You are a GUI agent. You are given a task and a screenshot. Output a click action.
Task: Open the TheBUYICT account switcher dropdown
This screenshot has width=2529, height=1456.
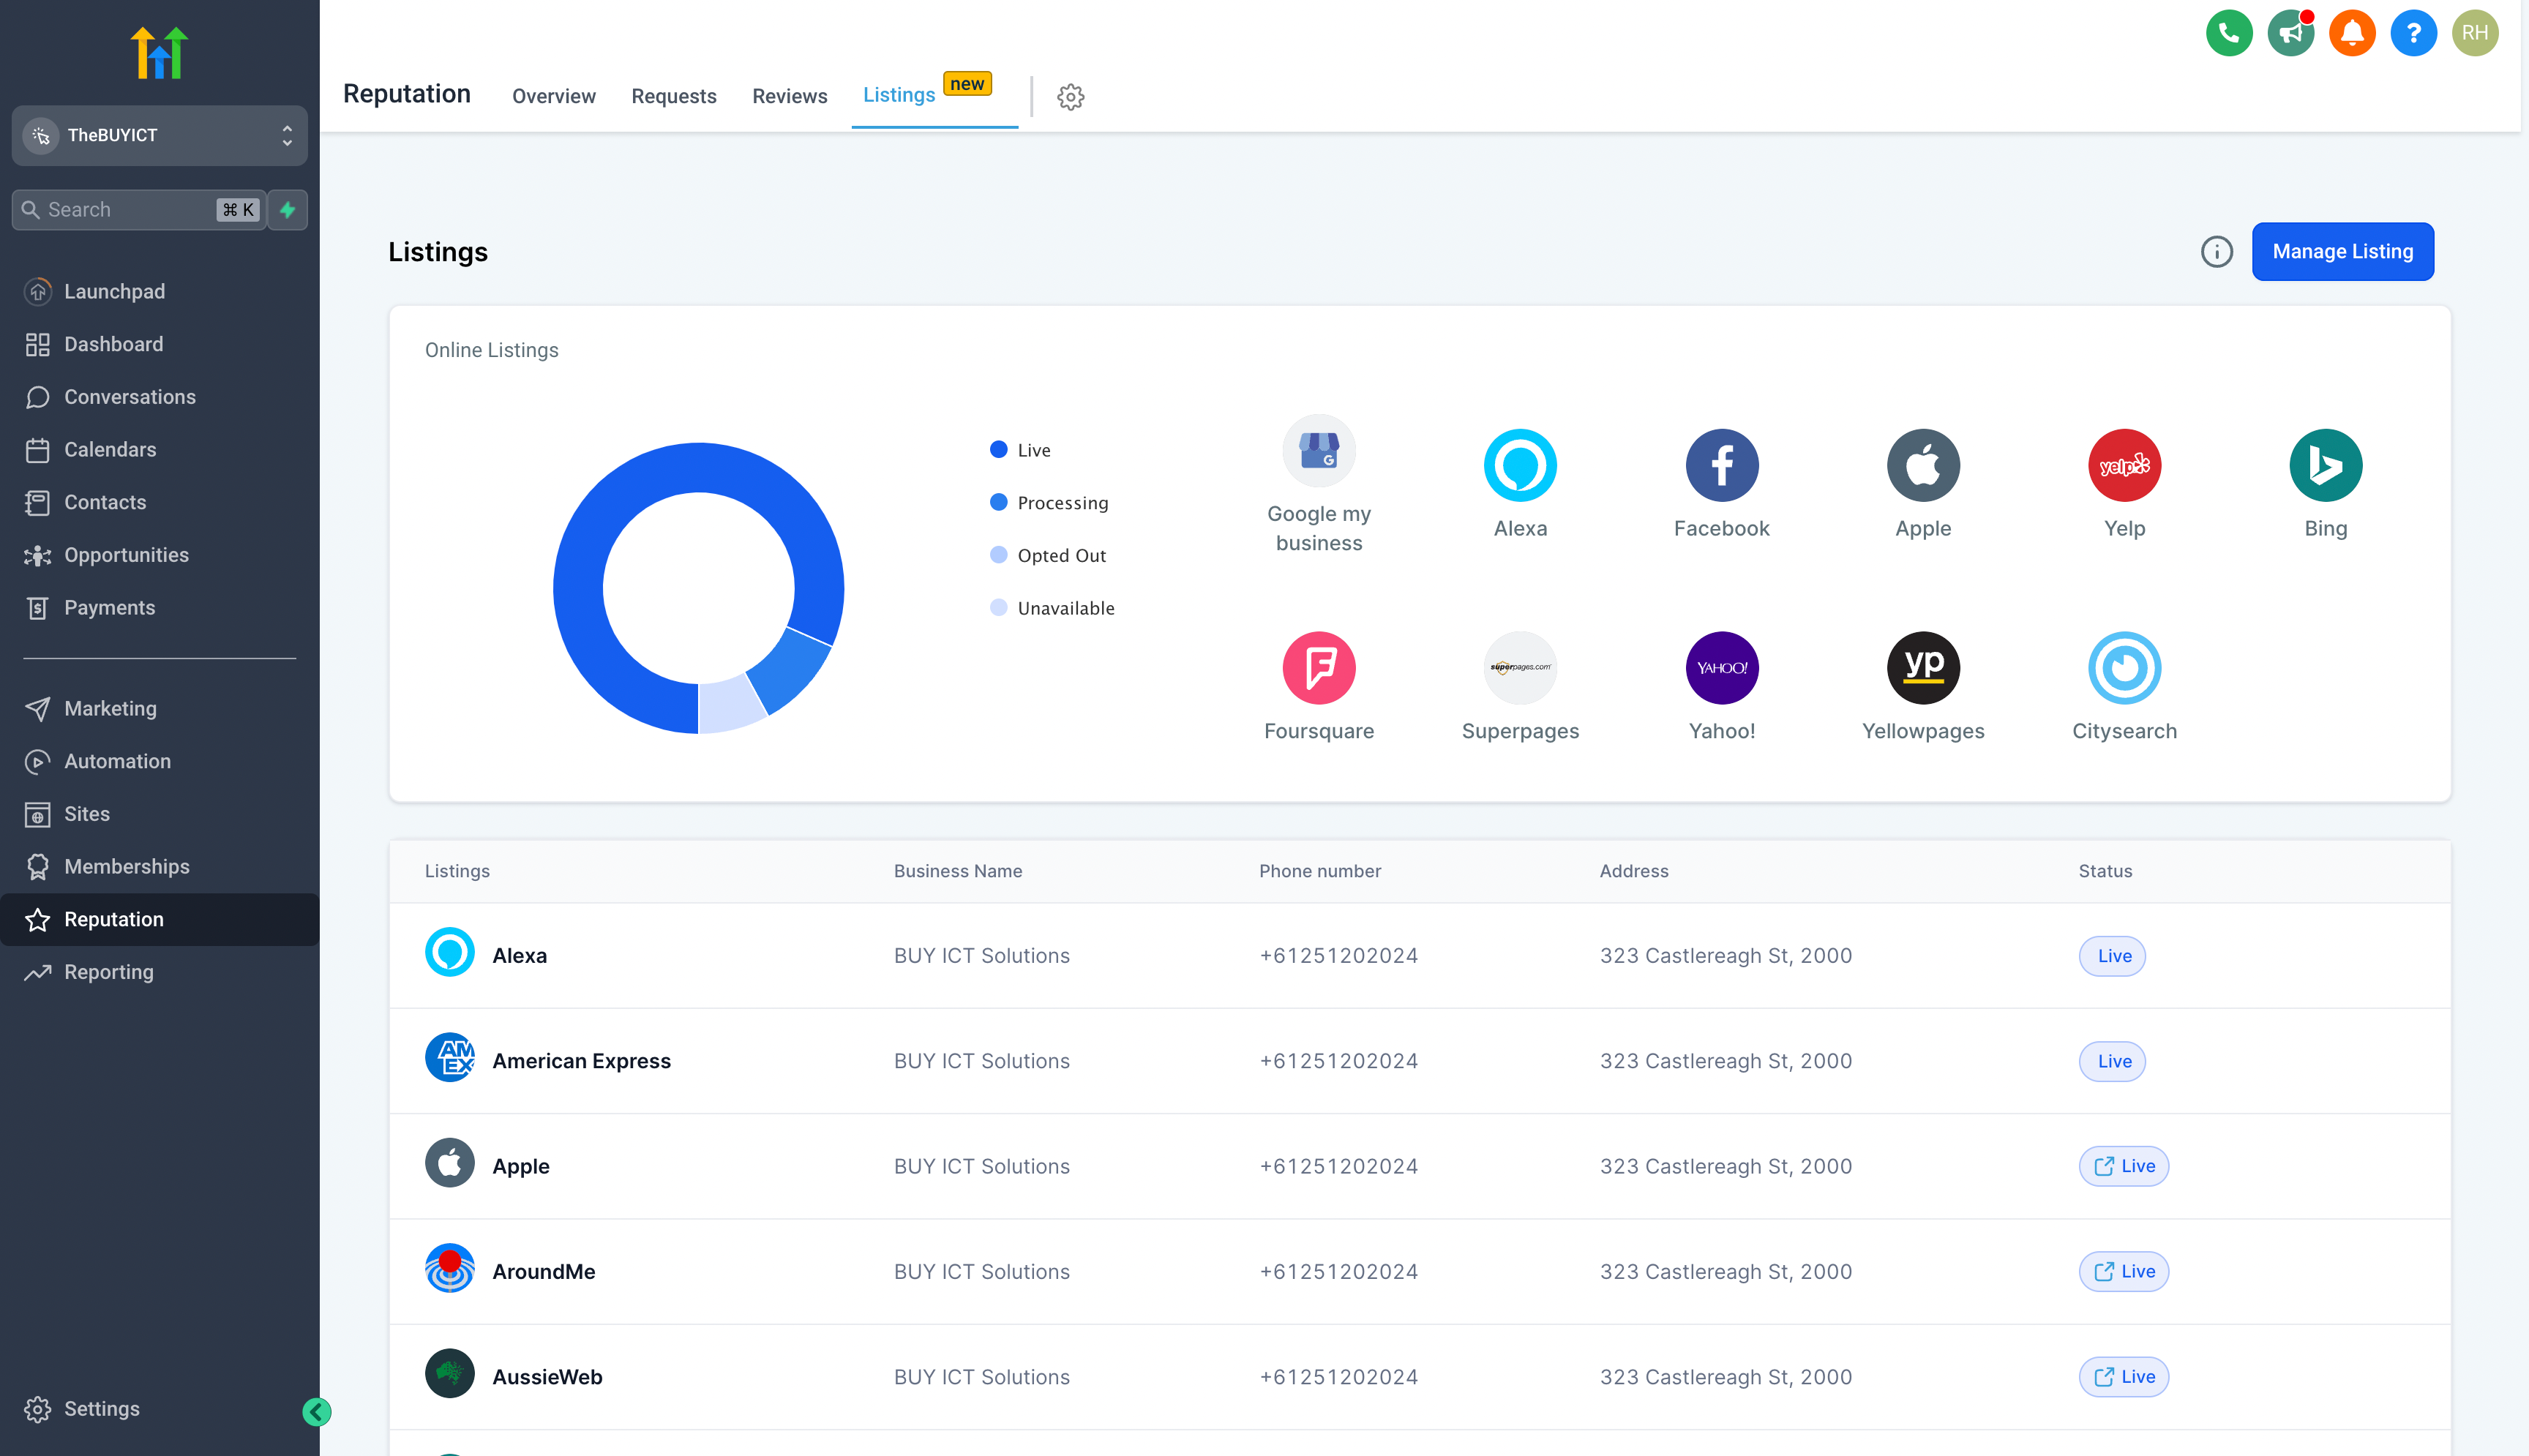(x=160, y=135)
